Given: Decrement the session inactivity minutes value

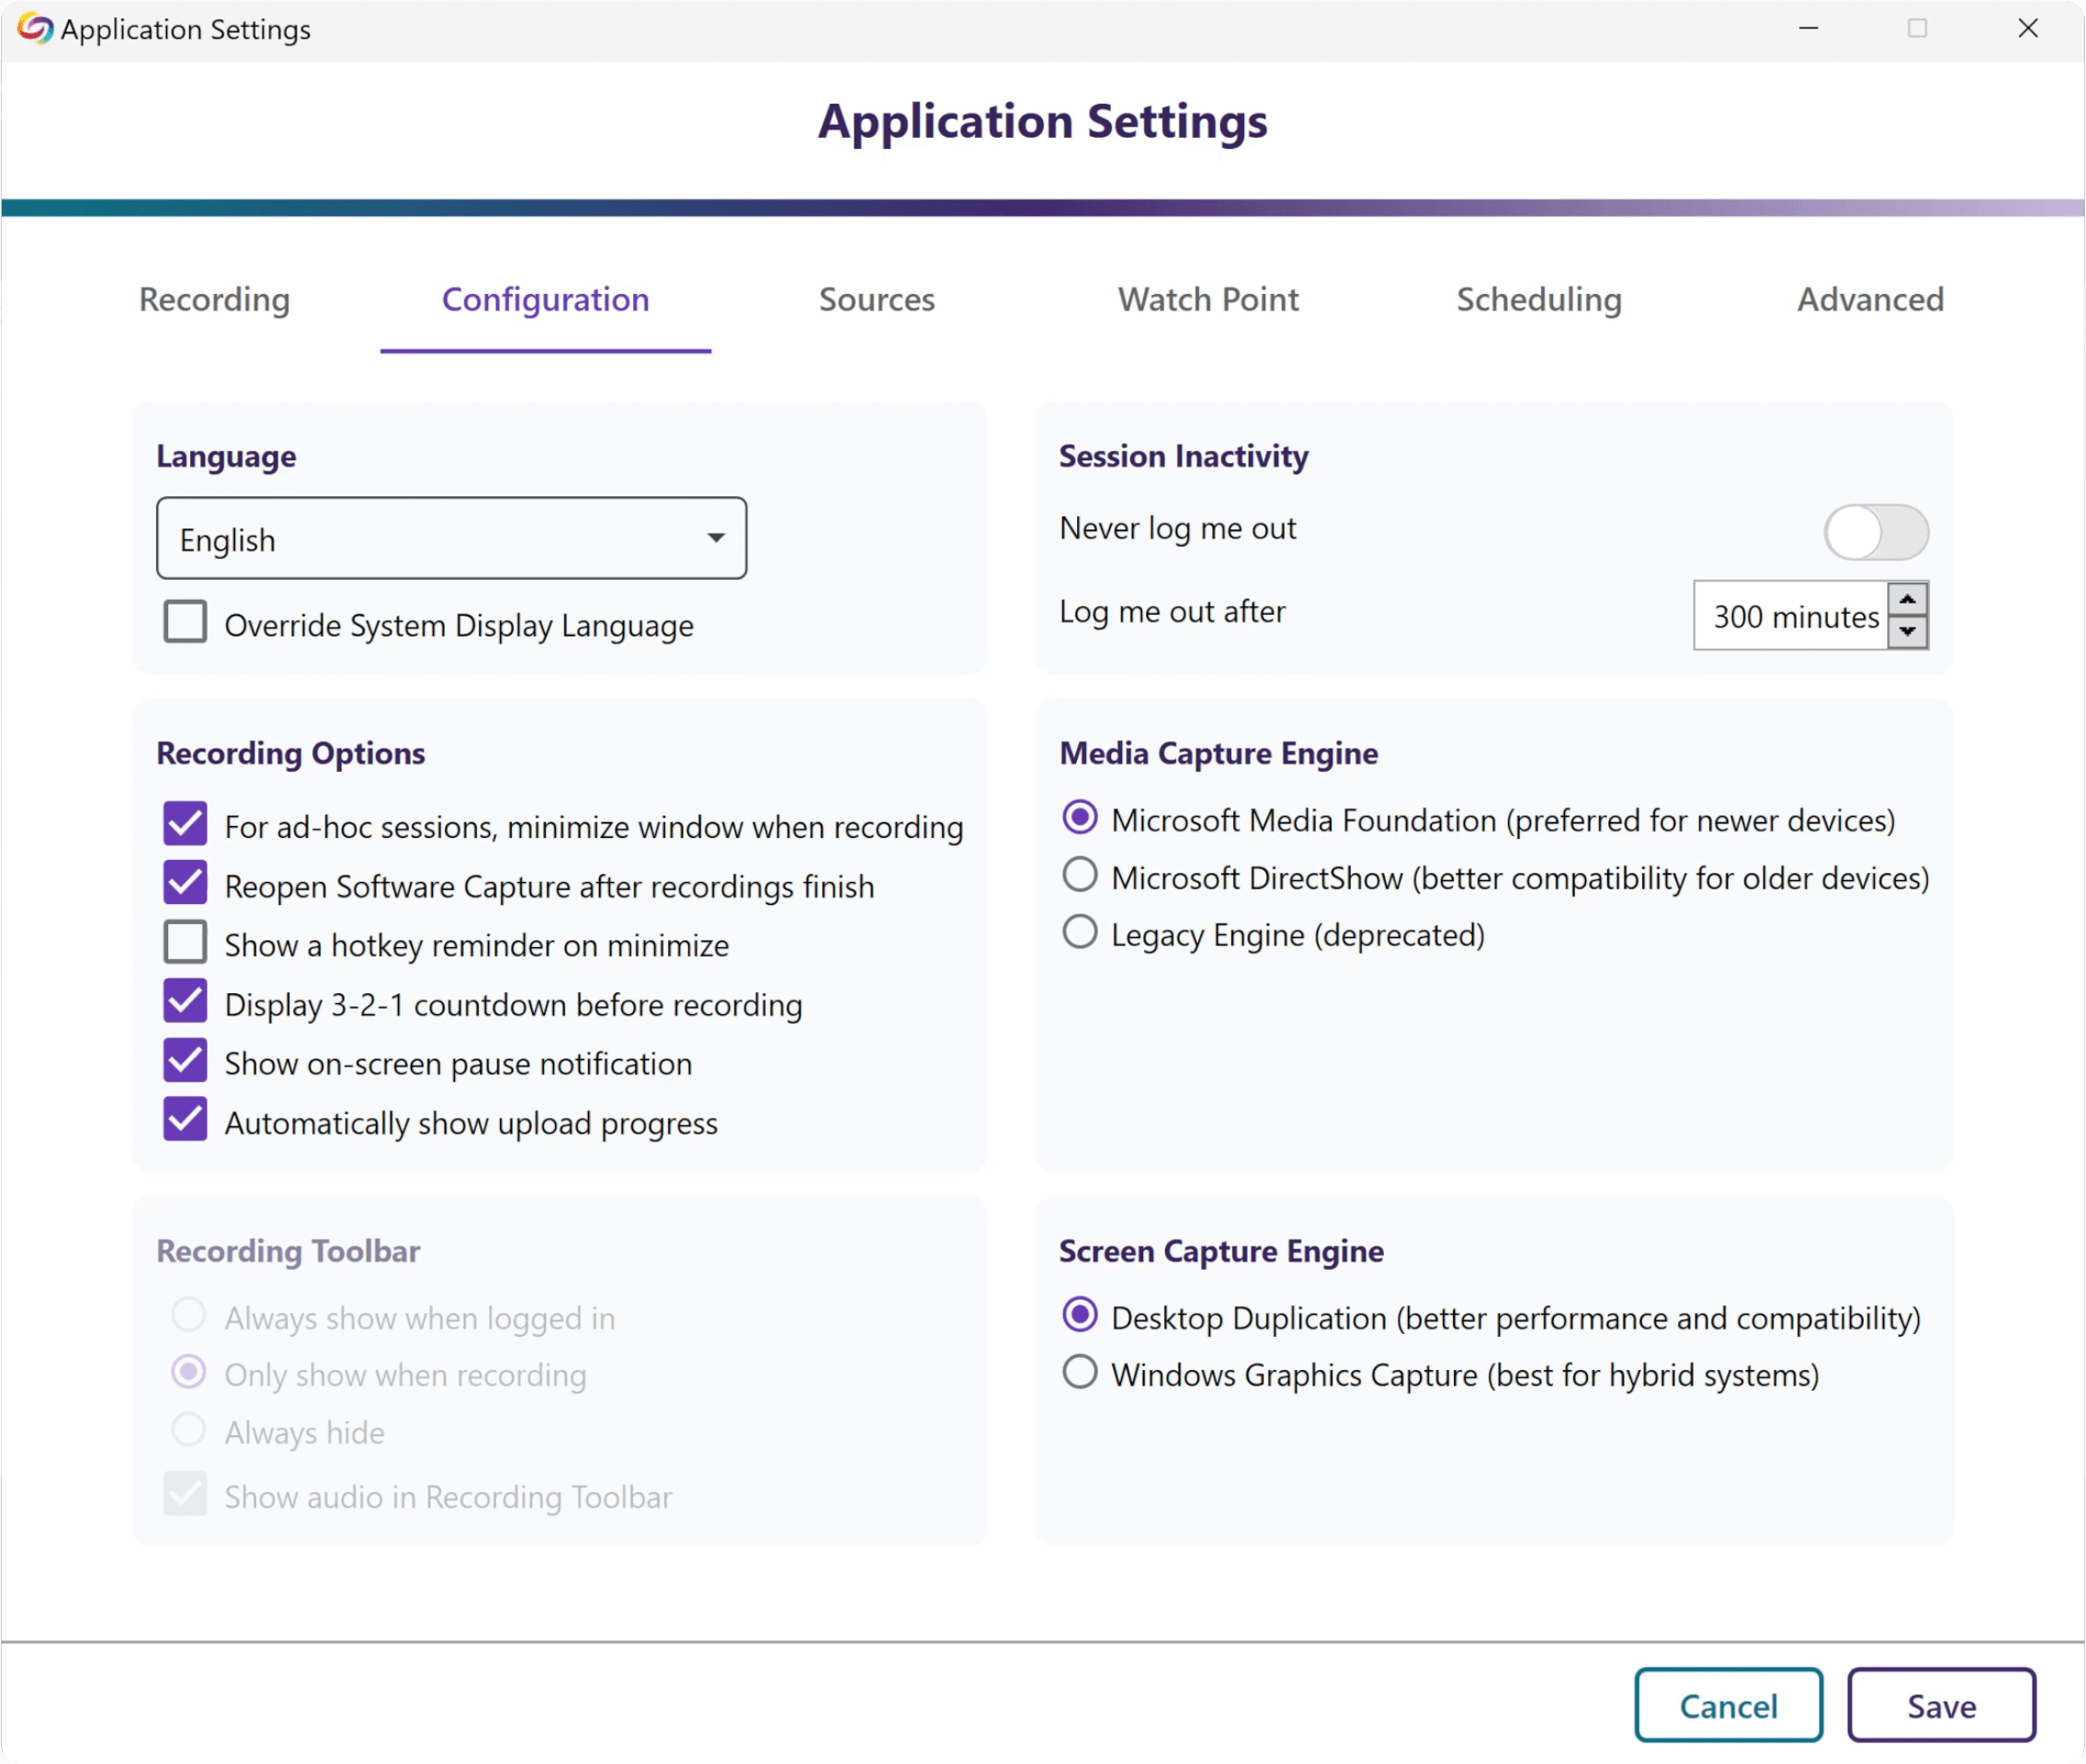Looking at the screenshot, I should (x=1908, y=630).
